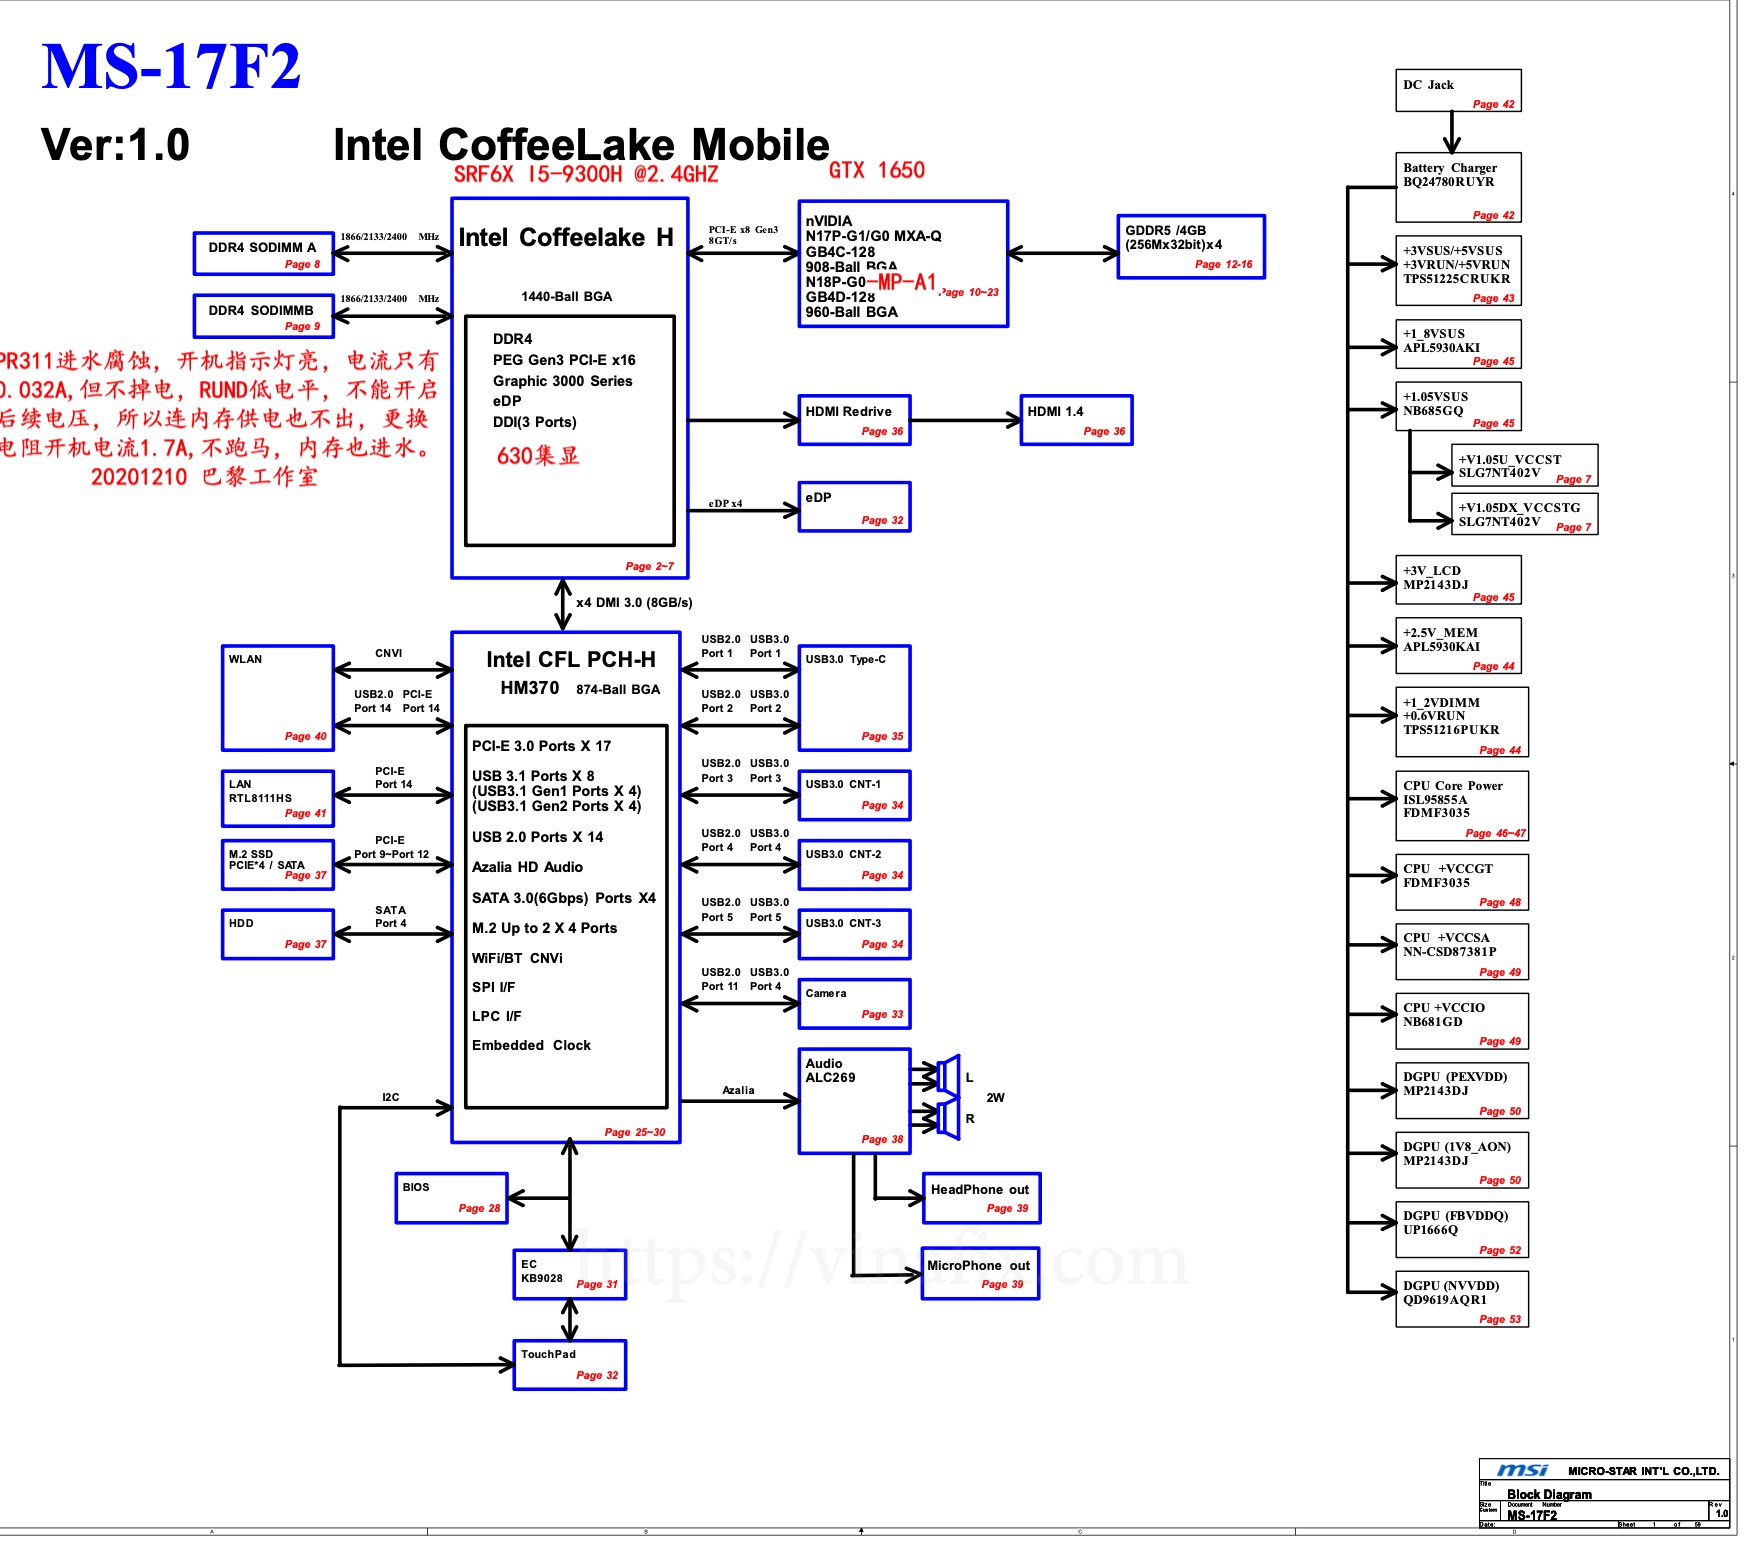Click the Audio ALC269 block
This screenshot has height=1544, width=1756.
[855, 1101]
